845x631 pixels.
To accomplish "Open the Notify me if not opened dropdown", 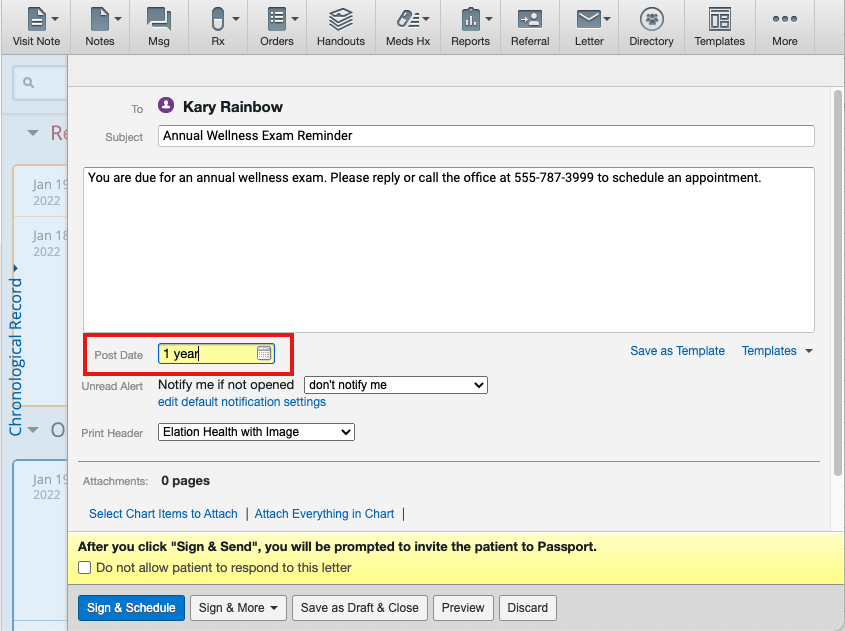I will pos(396,385).
